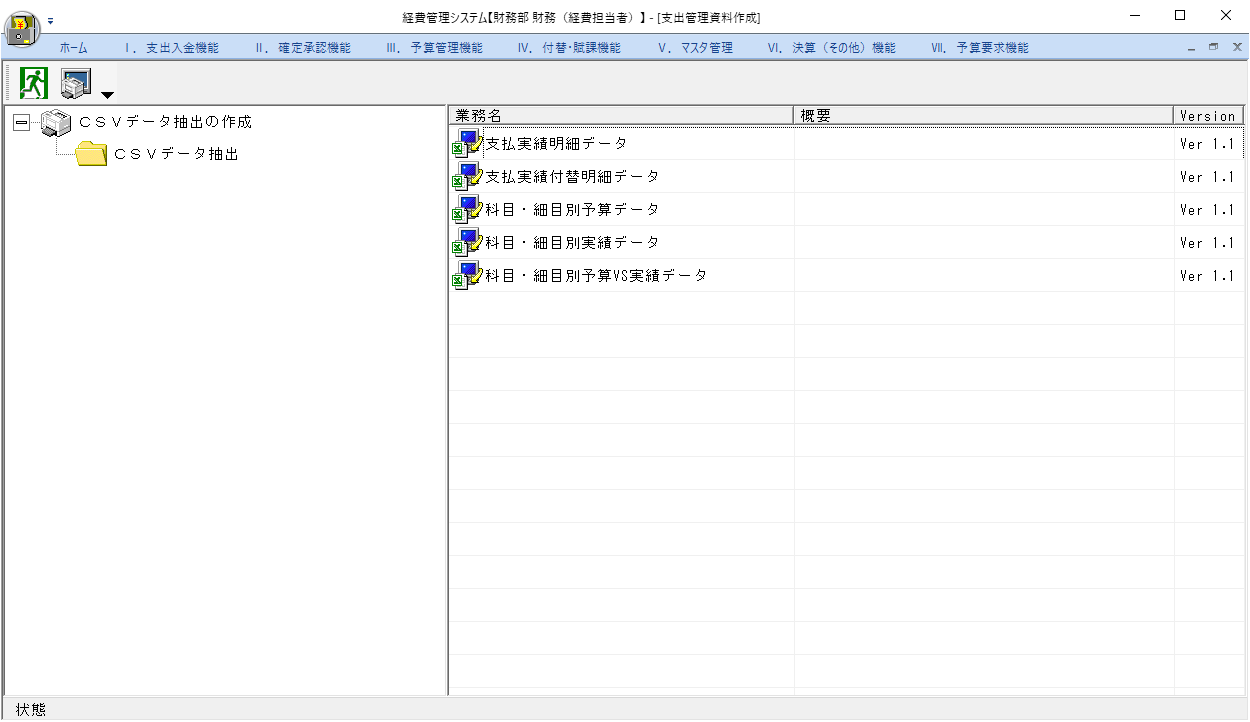This screenshot has width=1250, height=722.
Task: Open the Ⅳ．付替･賦課機能 menu tab
Action: coord(568,48)
